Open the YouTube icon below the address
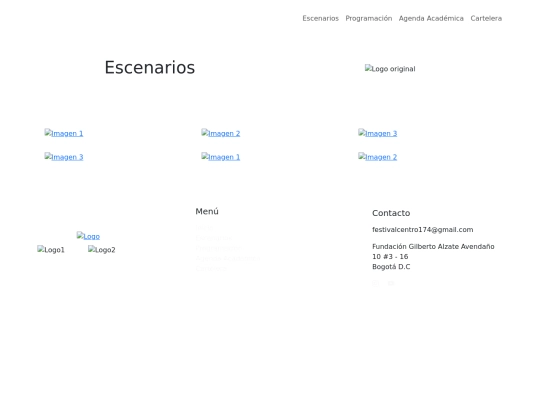 [391, 283]
